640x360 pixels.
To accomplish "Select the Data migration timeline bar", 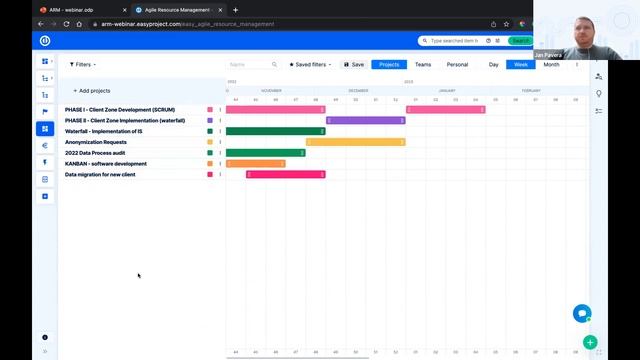I will tap(286, 174).
